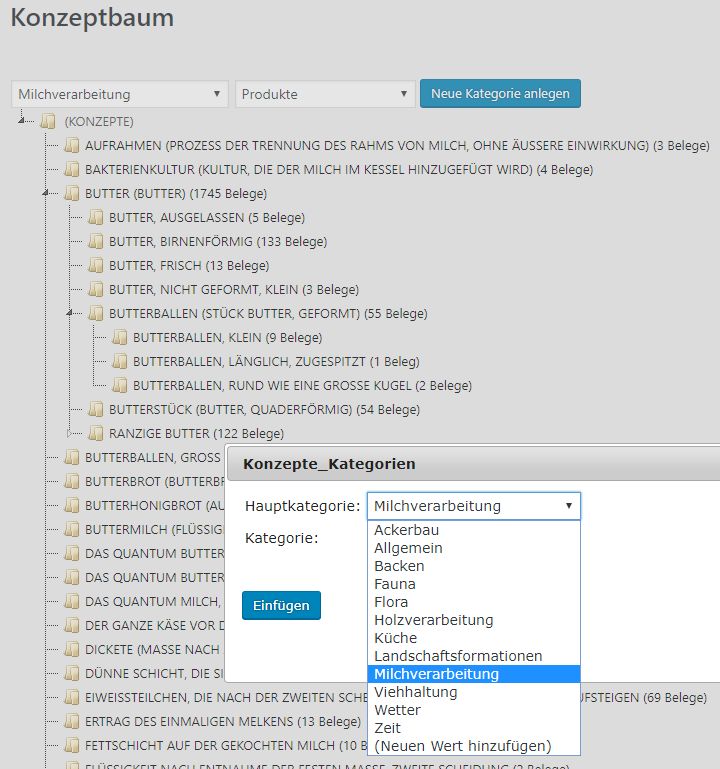Click folder icon of BUTTERBALLEN, KLEIN
This screenshot has width=720, height=769.
[120, 337]
